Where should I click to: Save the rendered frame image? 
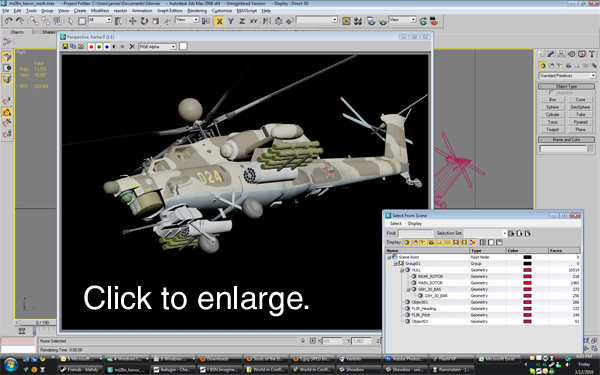(65, 46)
